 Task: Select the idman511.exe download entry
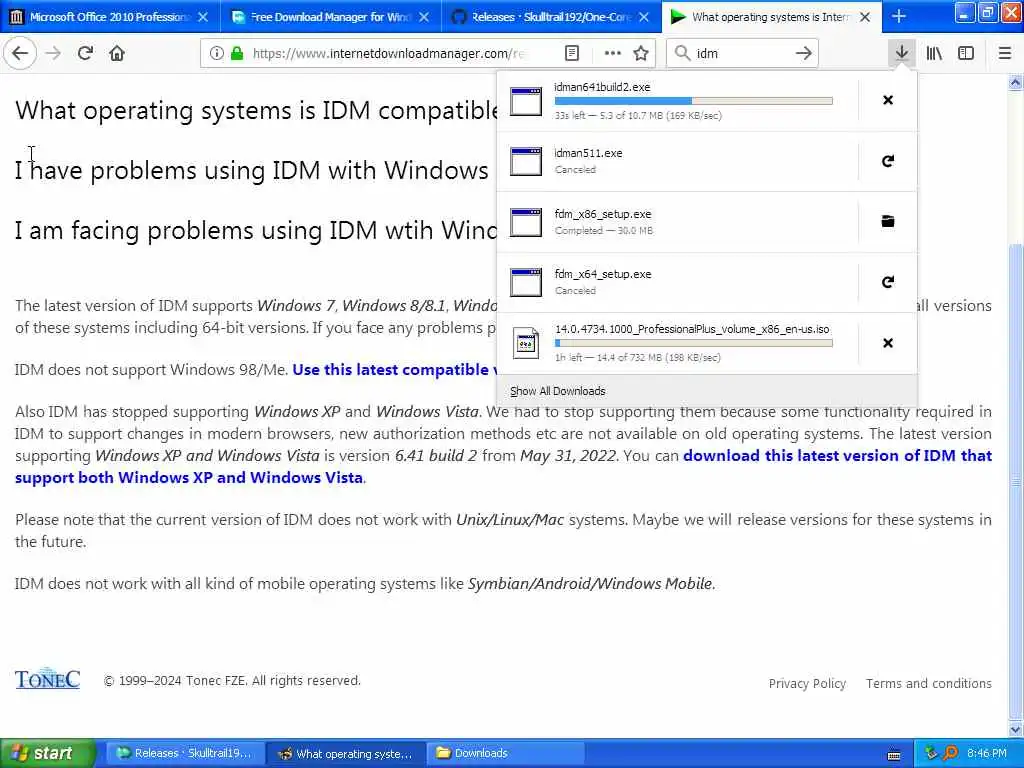[677, 161]
